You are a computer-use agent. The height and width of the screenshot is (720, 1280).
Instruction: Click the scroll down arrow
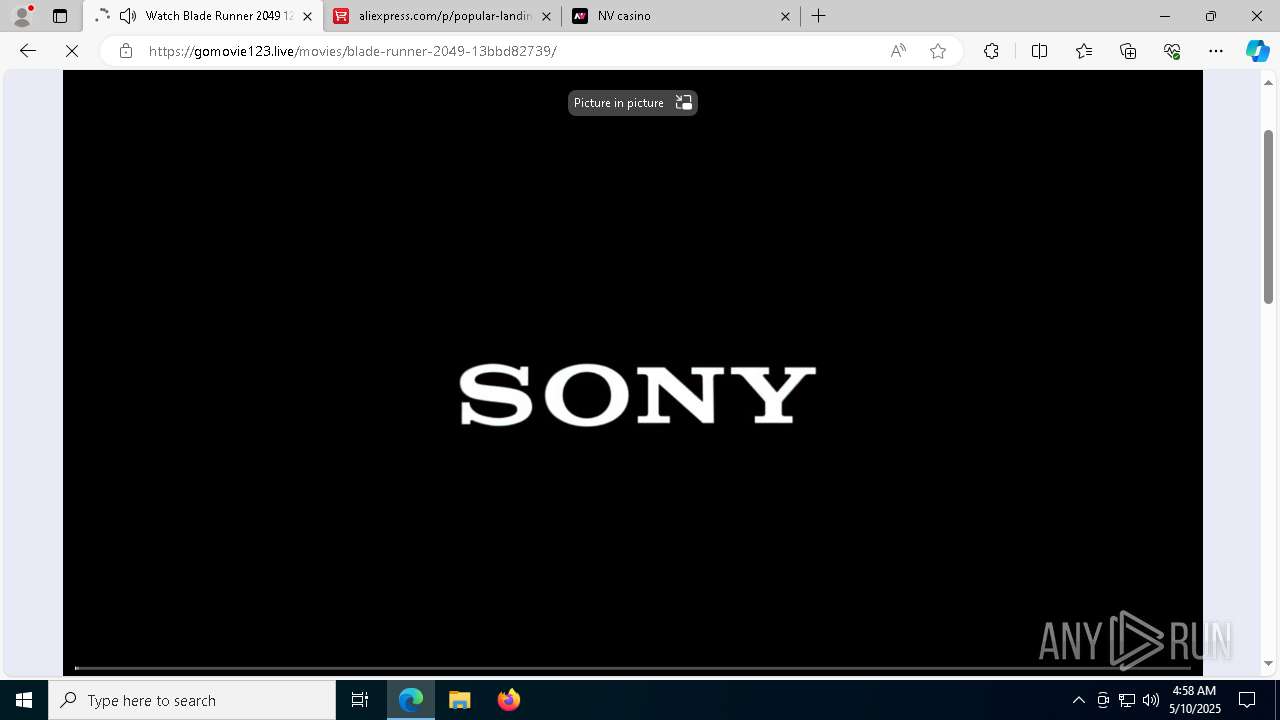point(1268,663)
